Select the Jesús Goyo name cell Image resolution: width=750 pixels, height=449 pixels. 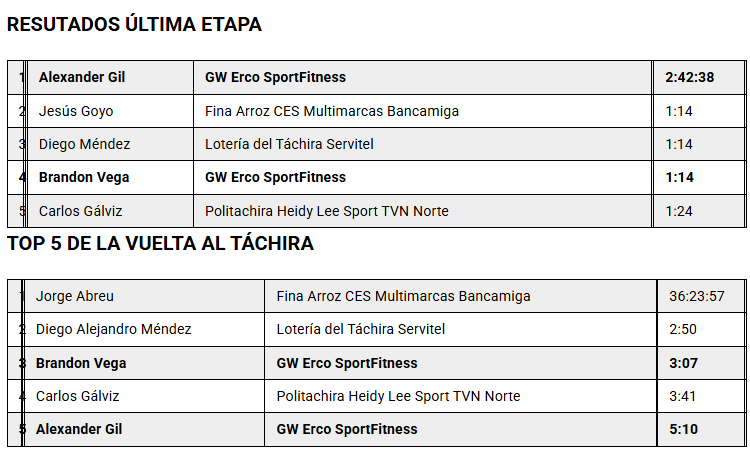pos(76,111)
